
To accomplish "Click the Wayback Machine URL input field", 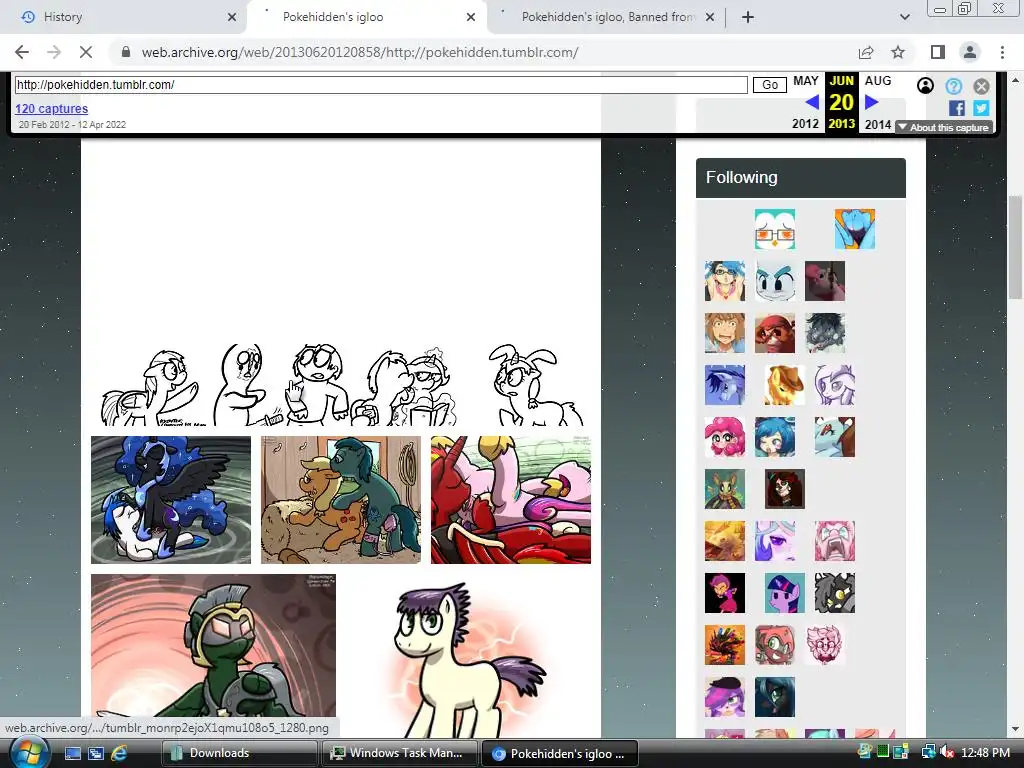I will click(381, 85).
